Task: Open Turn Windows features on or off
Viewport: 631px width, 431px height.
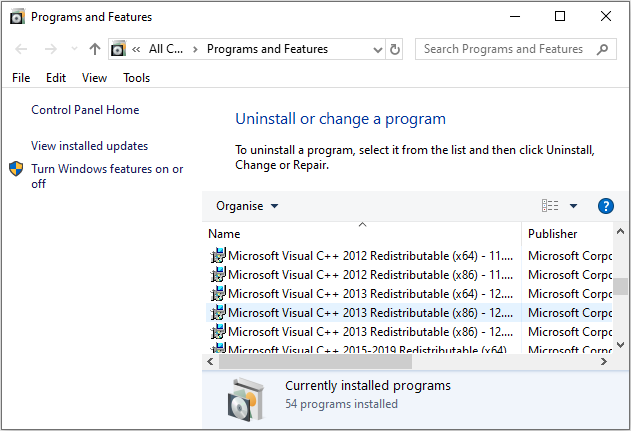Action: pyautogui.click(x=107, y=176)
